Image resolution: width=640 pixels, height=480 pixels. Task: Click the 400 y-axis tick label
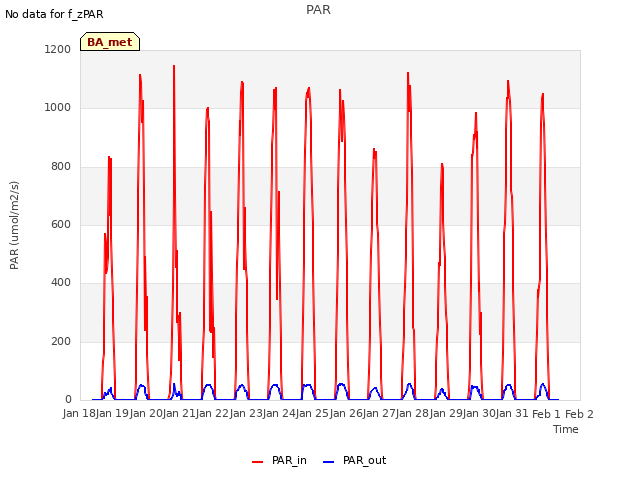61,282
